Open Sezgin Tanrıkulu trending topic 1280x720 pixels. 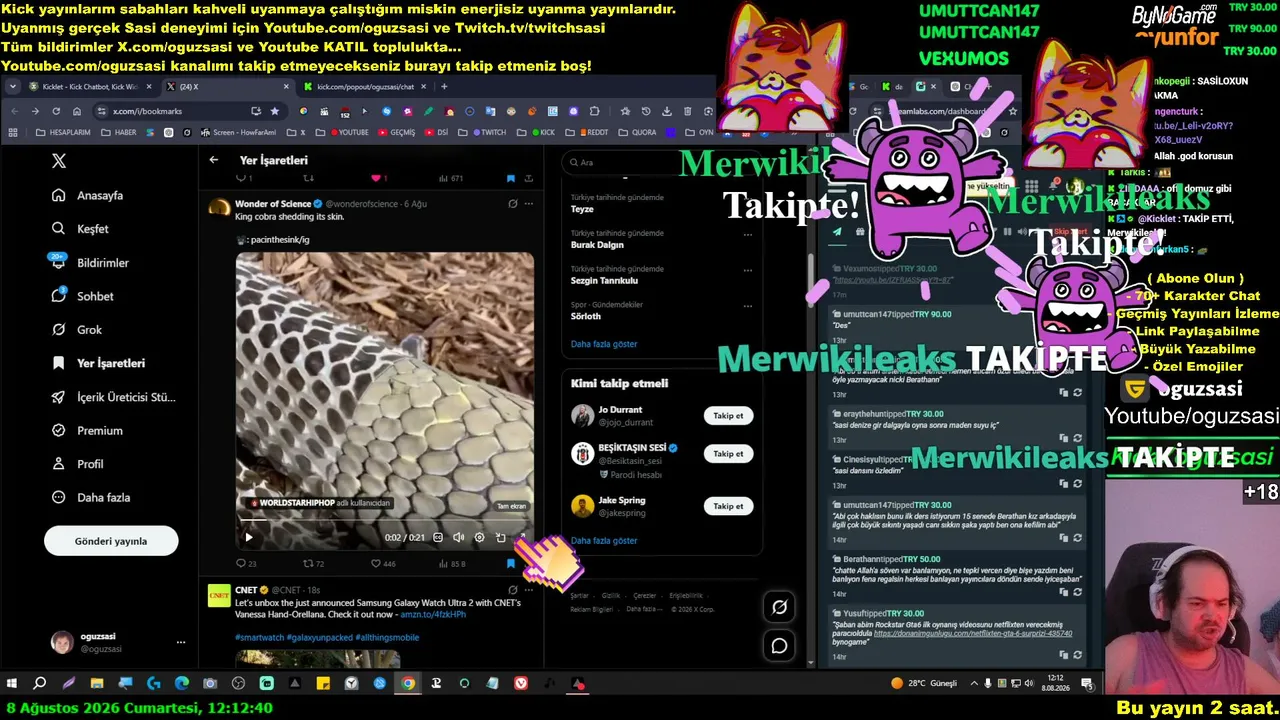604,281
